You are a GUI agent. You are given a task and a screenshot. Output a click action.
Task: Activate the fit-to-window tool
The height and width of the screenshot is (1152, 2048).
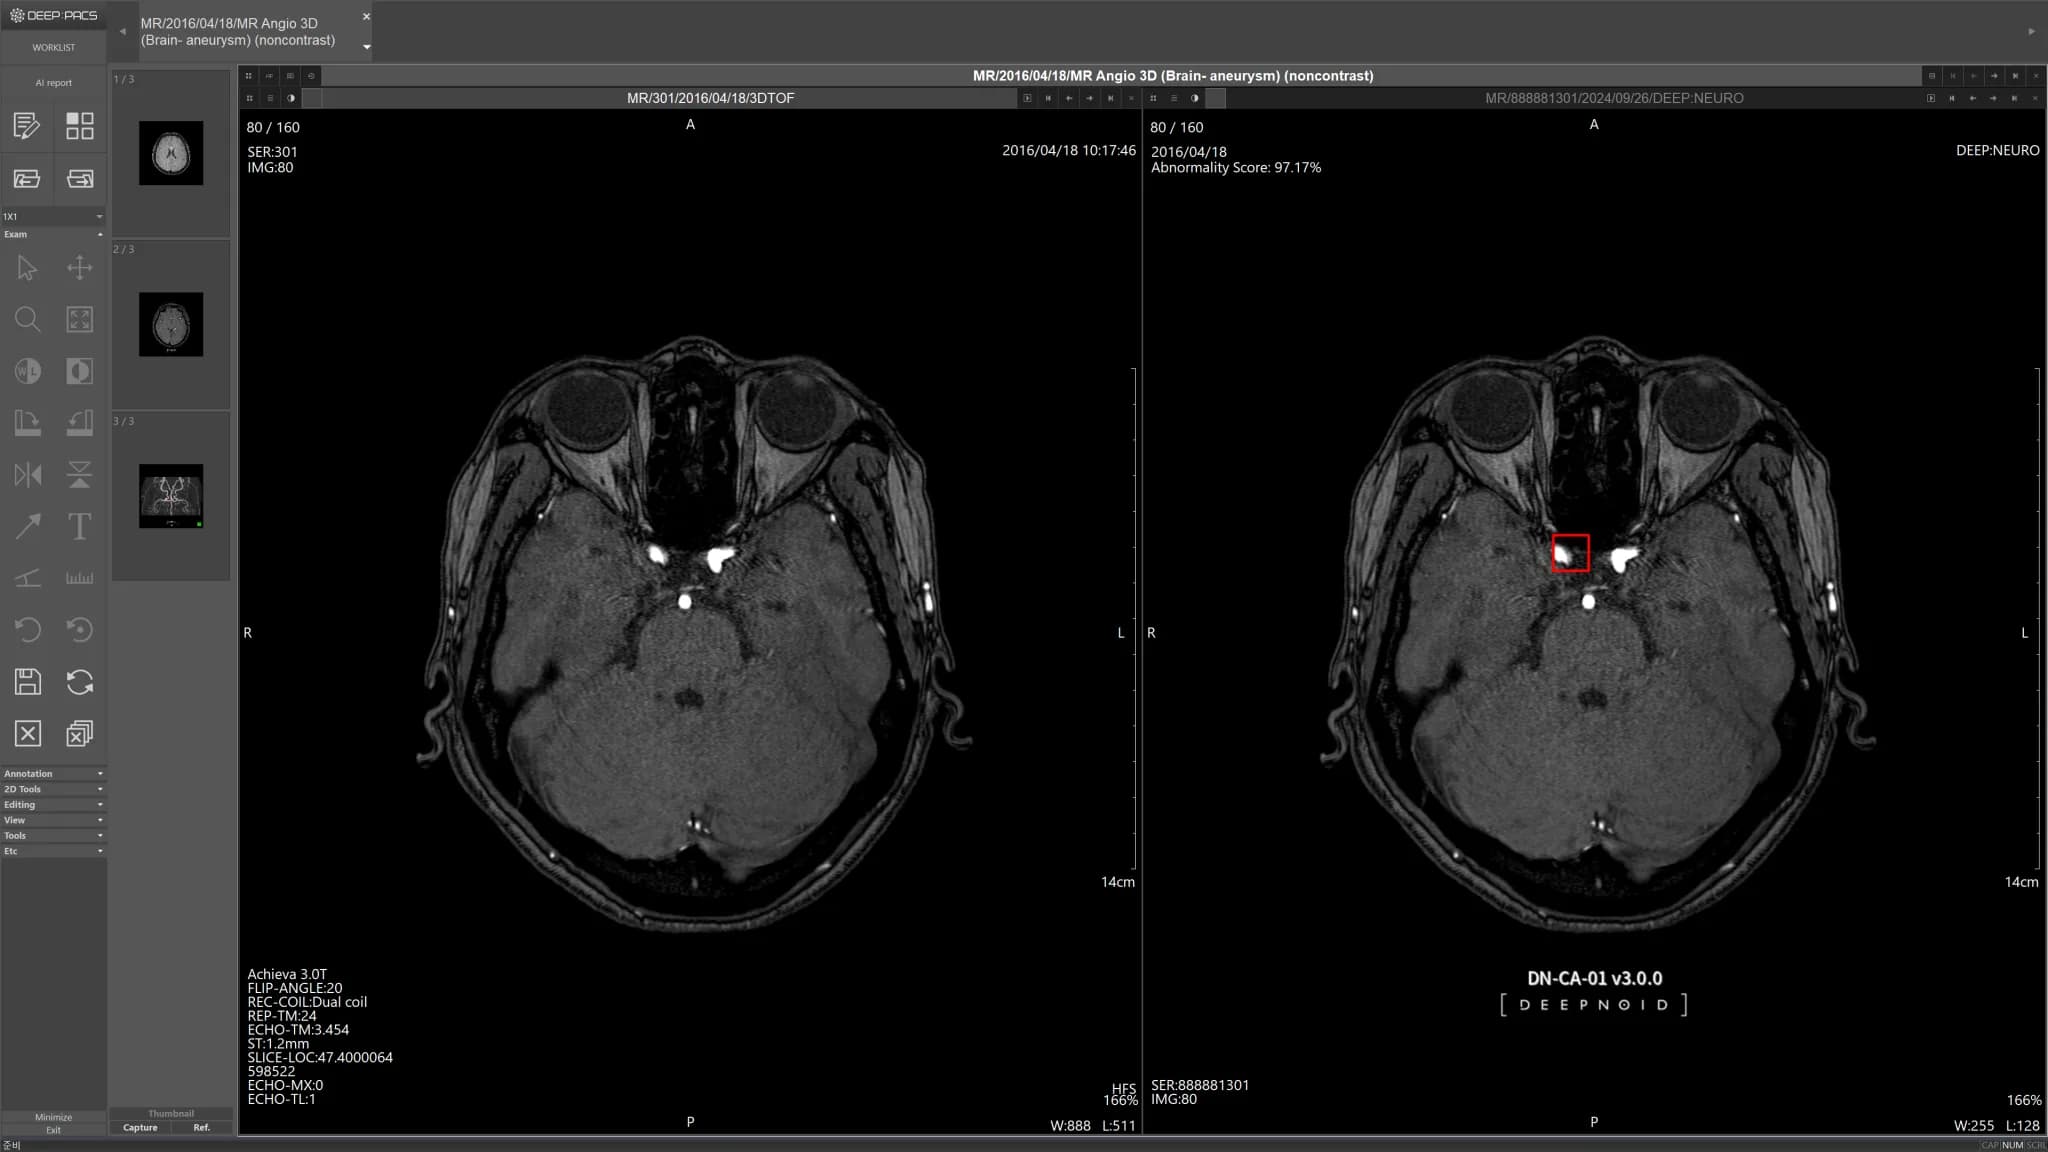pos(80,320)
